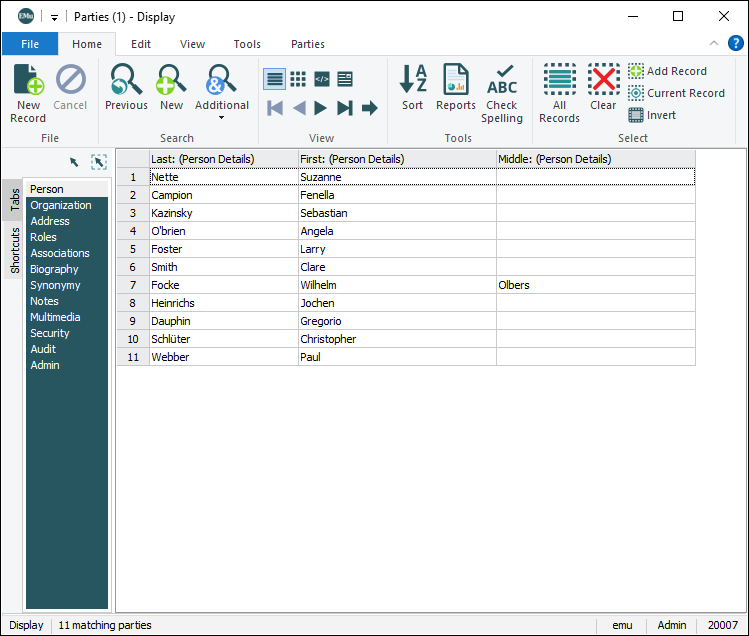Screen dimensions: 749x636
Task: Click Add Record in Select group
Action: (667, 71)
